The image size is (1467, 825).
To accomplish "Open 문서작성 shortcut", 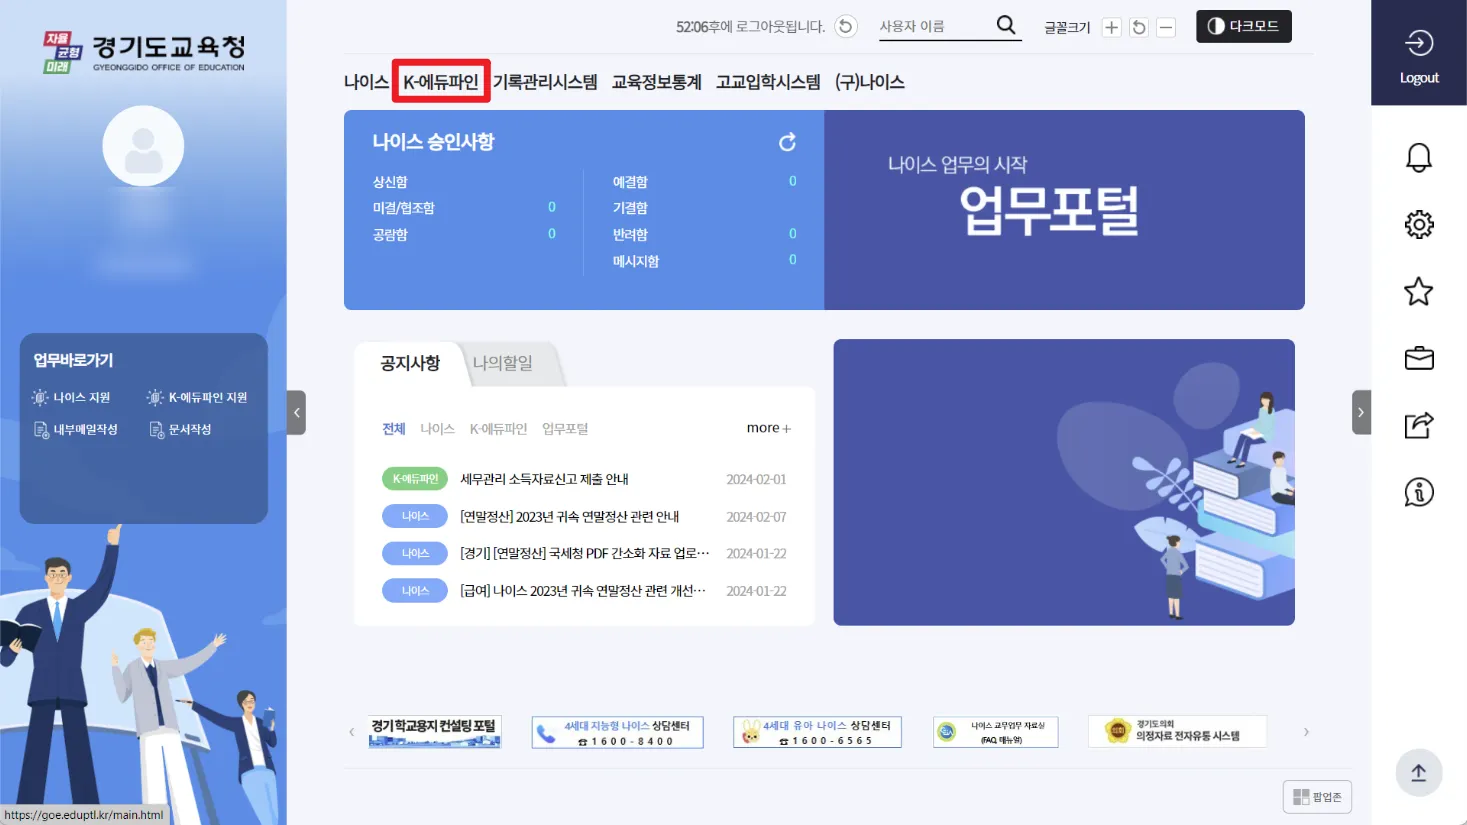I will pos(180,429).
